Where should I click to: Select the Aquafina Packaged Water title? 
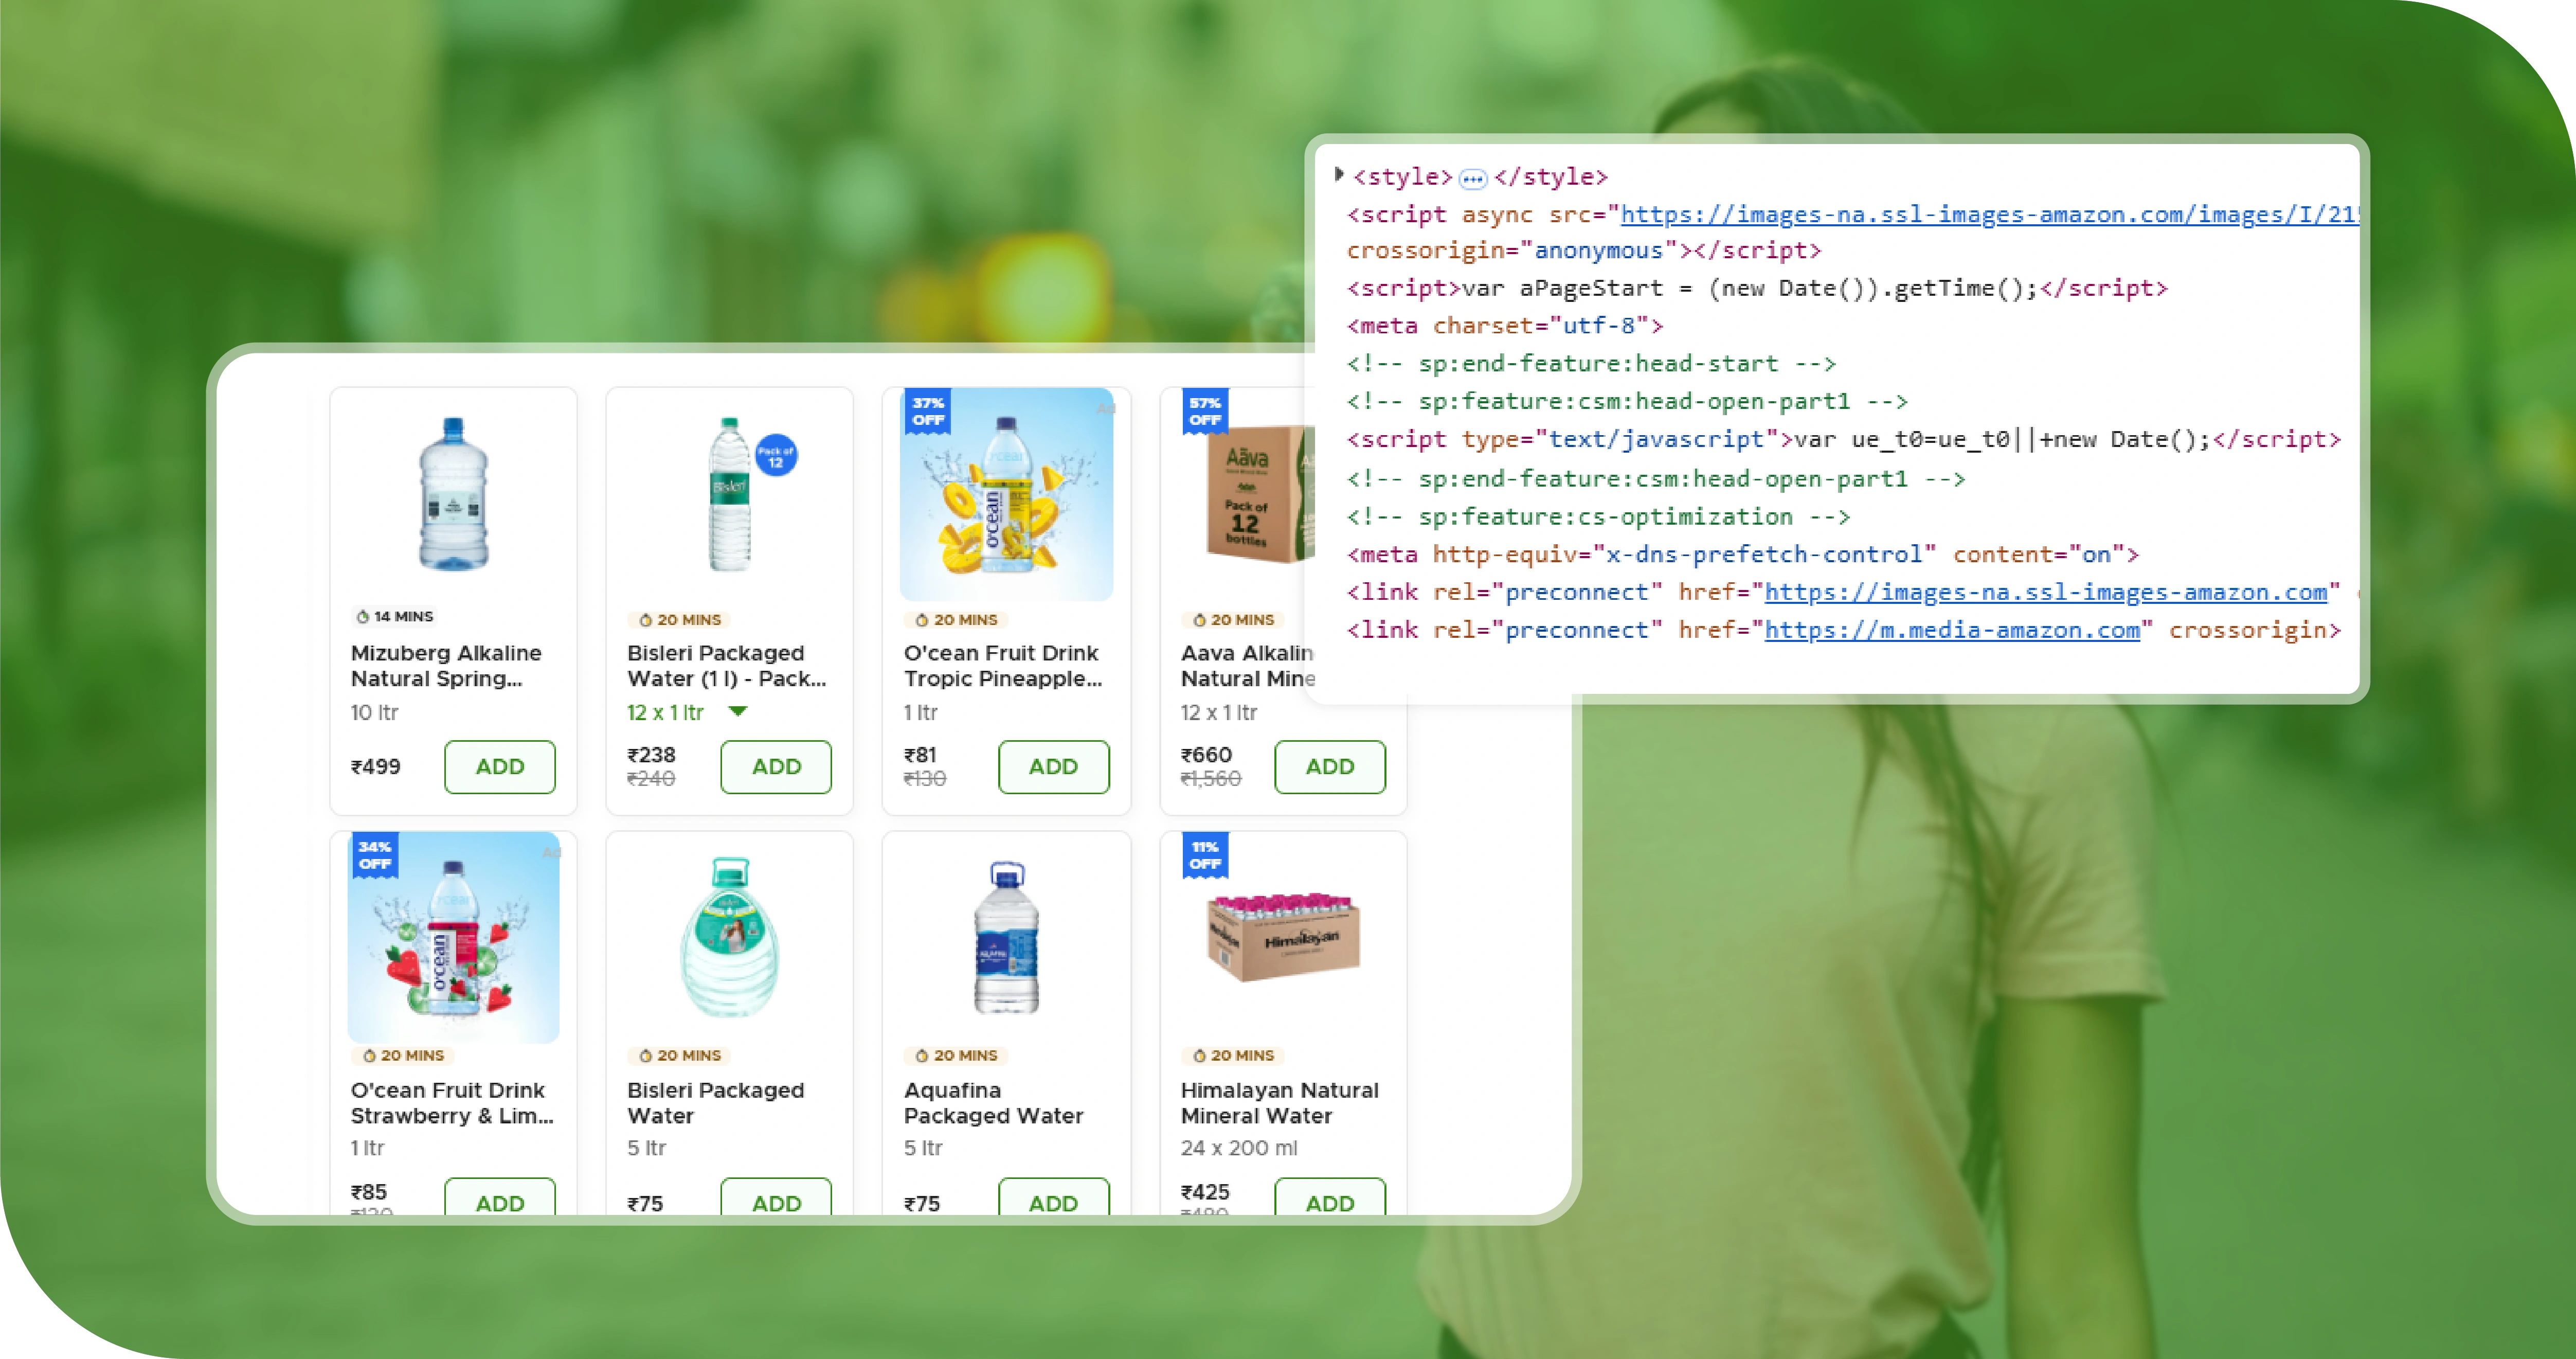click(x=993, y=1103)
